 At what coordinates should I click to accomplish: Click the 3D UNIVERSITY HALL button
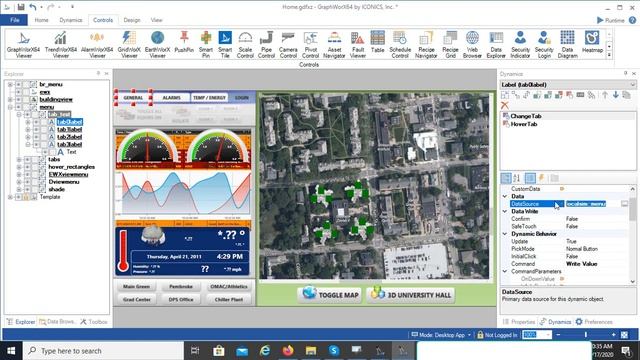point(411,295)
